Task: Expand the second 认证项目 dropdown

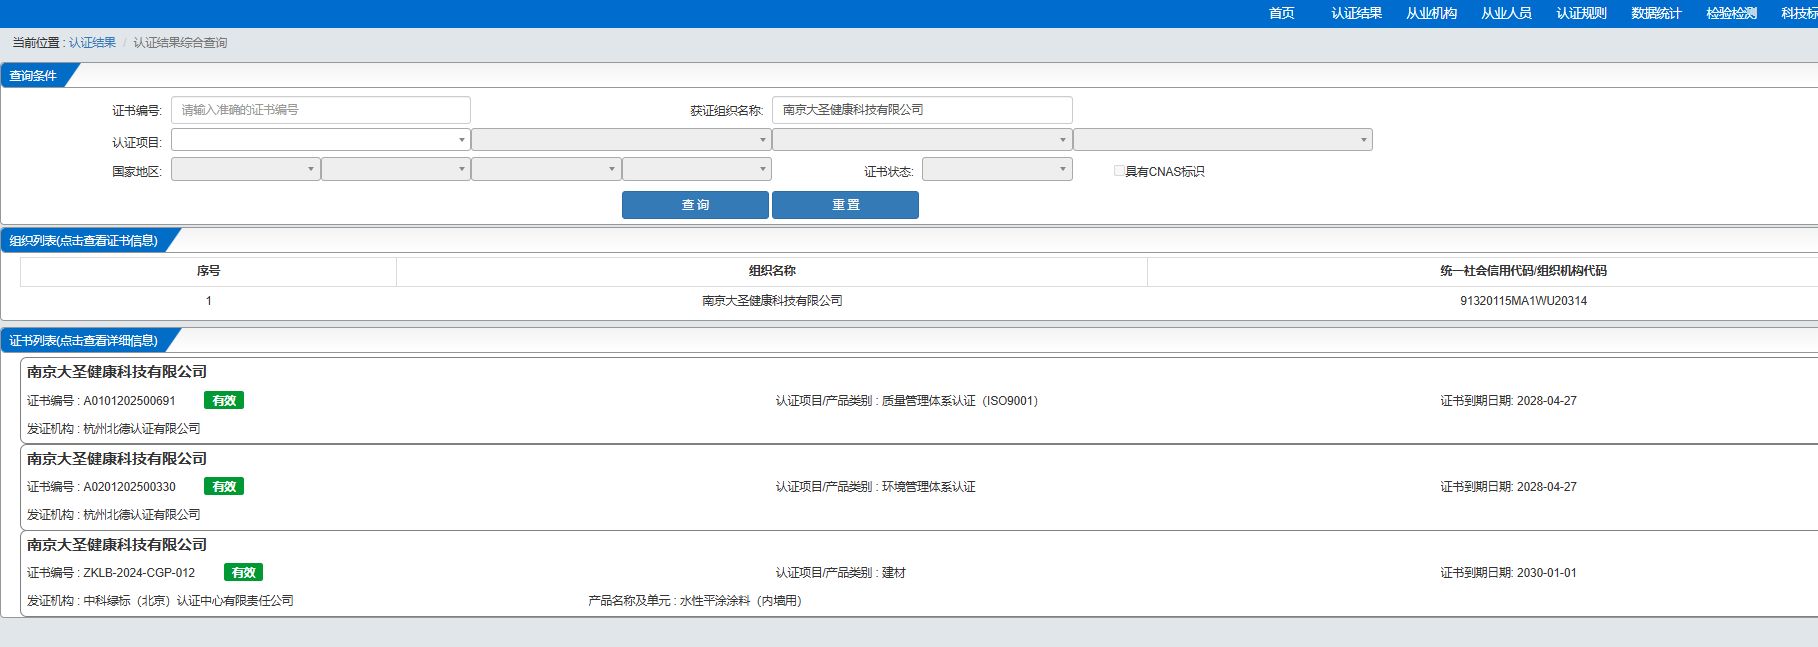Action: (620, 140)
